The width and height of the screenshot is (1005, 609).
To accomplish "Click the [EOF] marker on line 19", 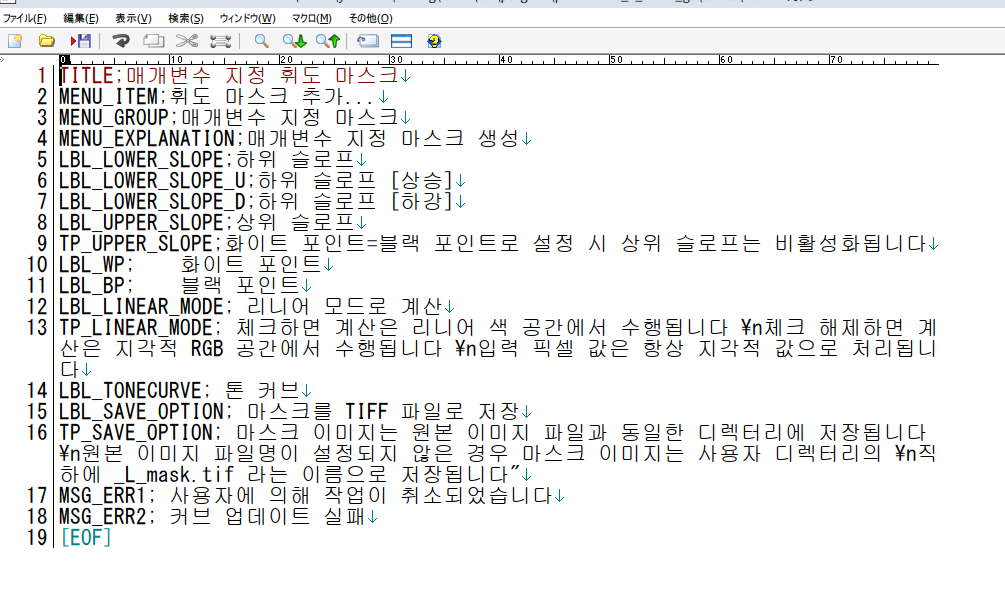I will tap(86, 539).
